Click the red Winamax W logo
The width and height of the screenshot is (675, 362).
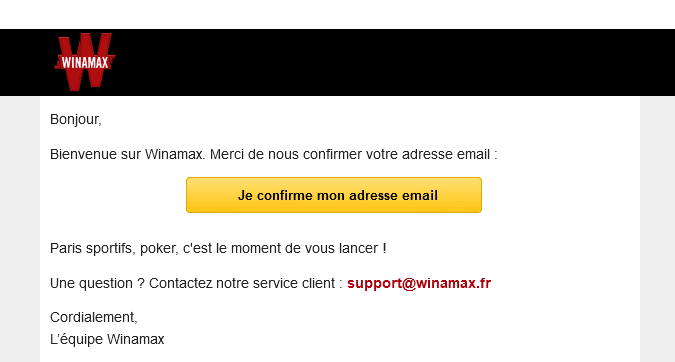click(85, 62)
